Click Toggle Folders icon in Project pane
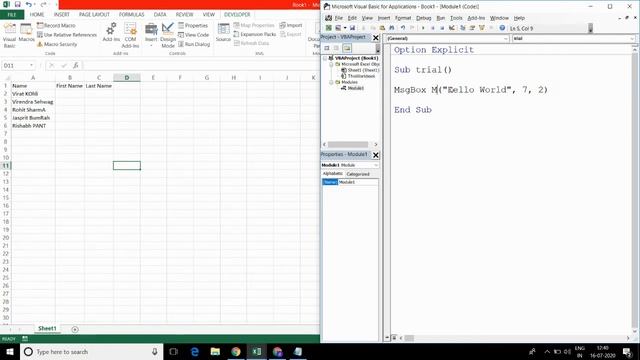 [347, 48]
